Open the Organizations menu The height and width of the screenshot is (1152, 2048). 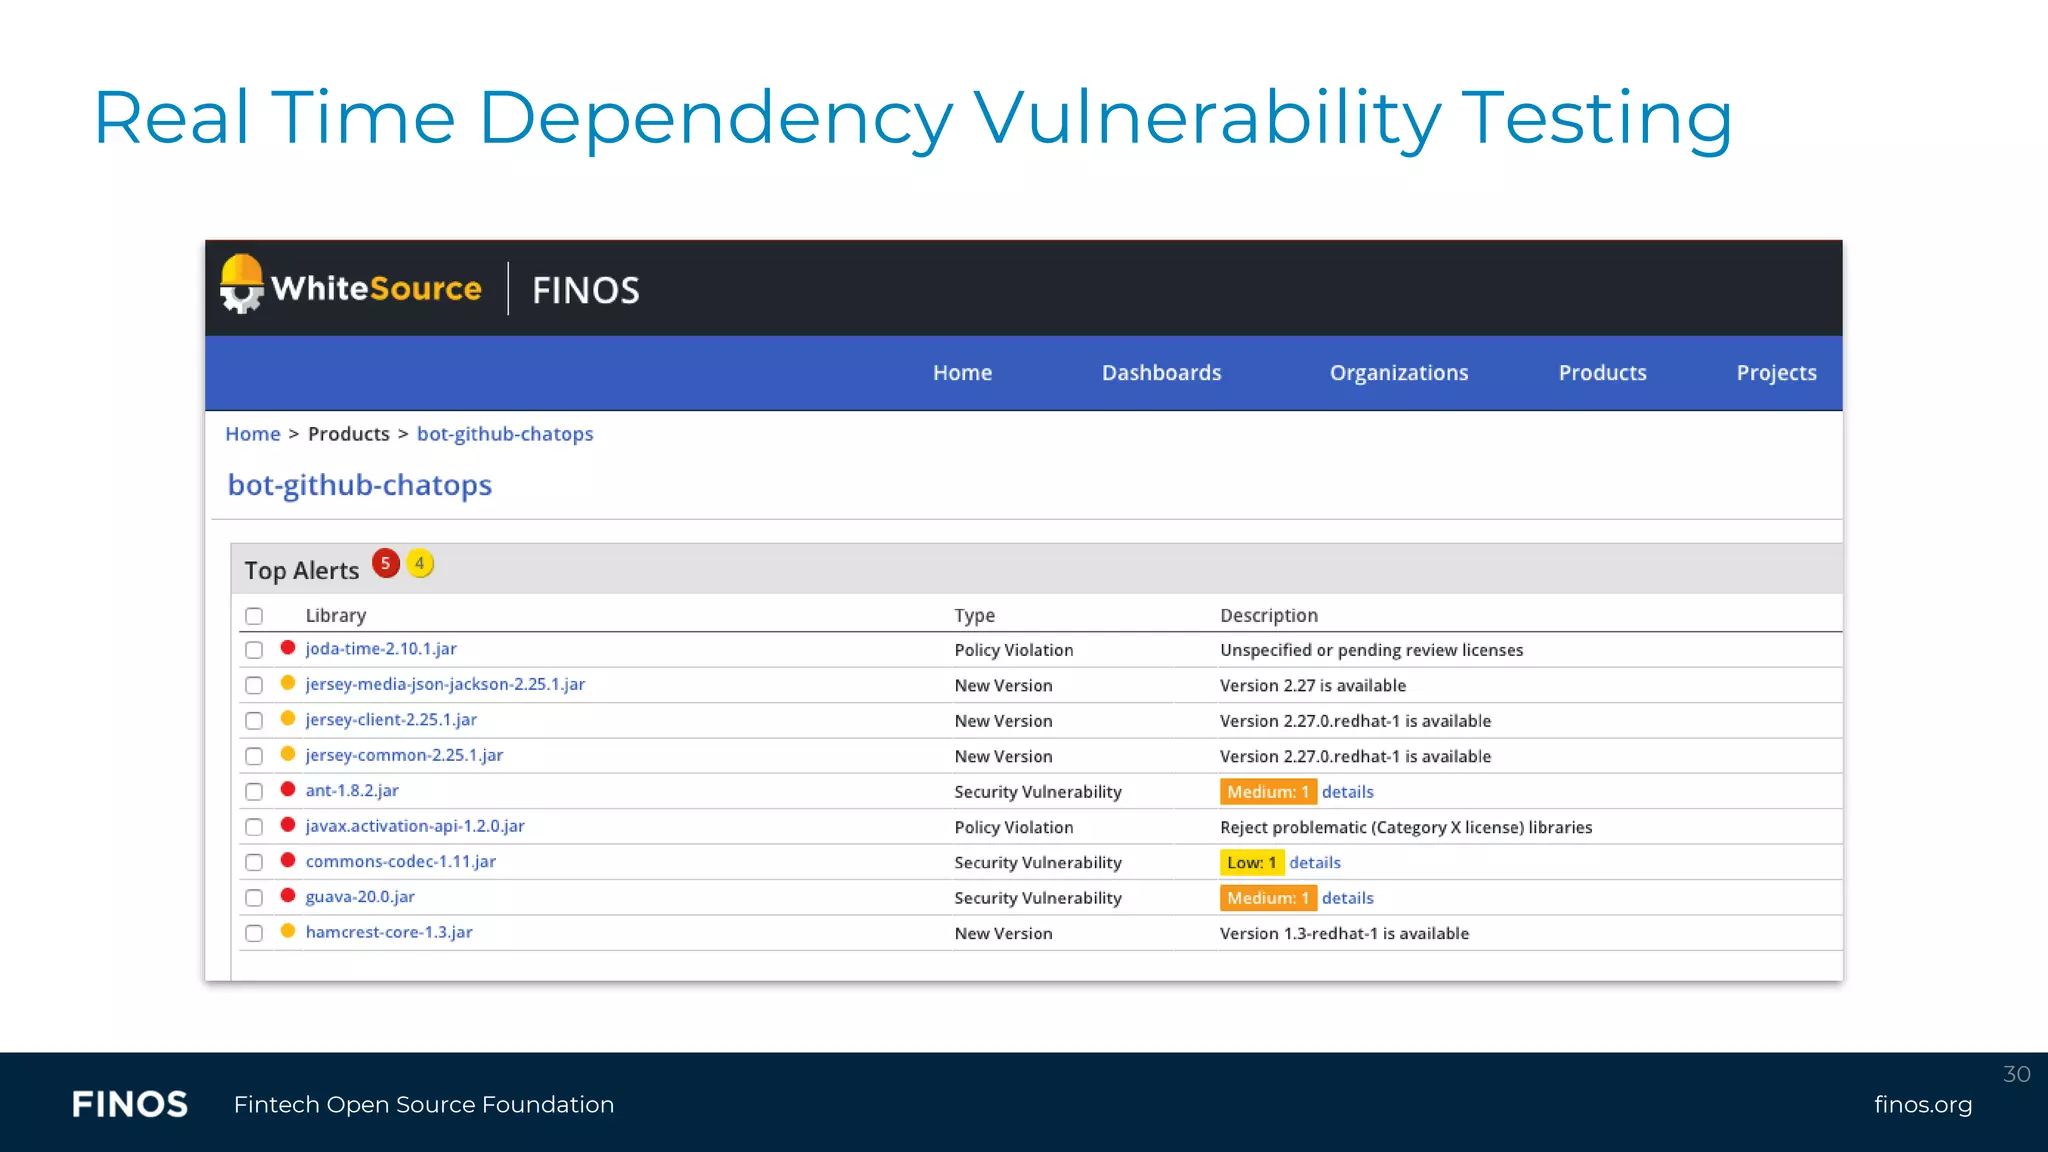[1399, 373]
